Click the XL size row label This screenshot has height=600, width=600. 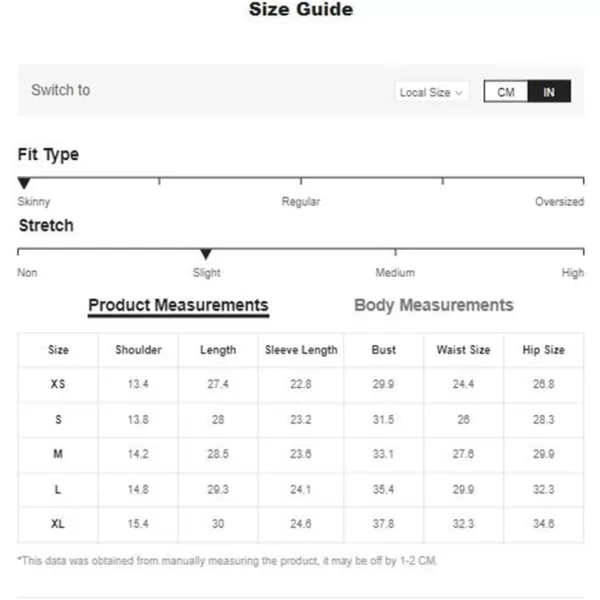coord(58,523)
